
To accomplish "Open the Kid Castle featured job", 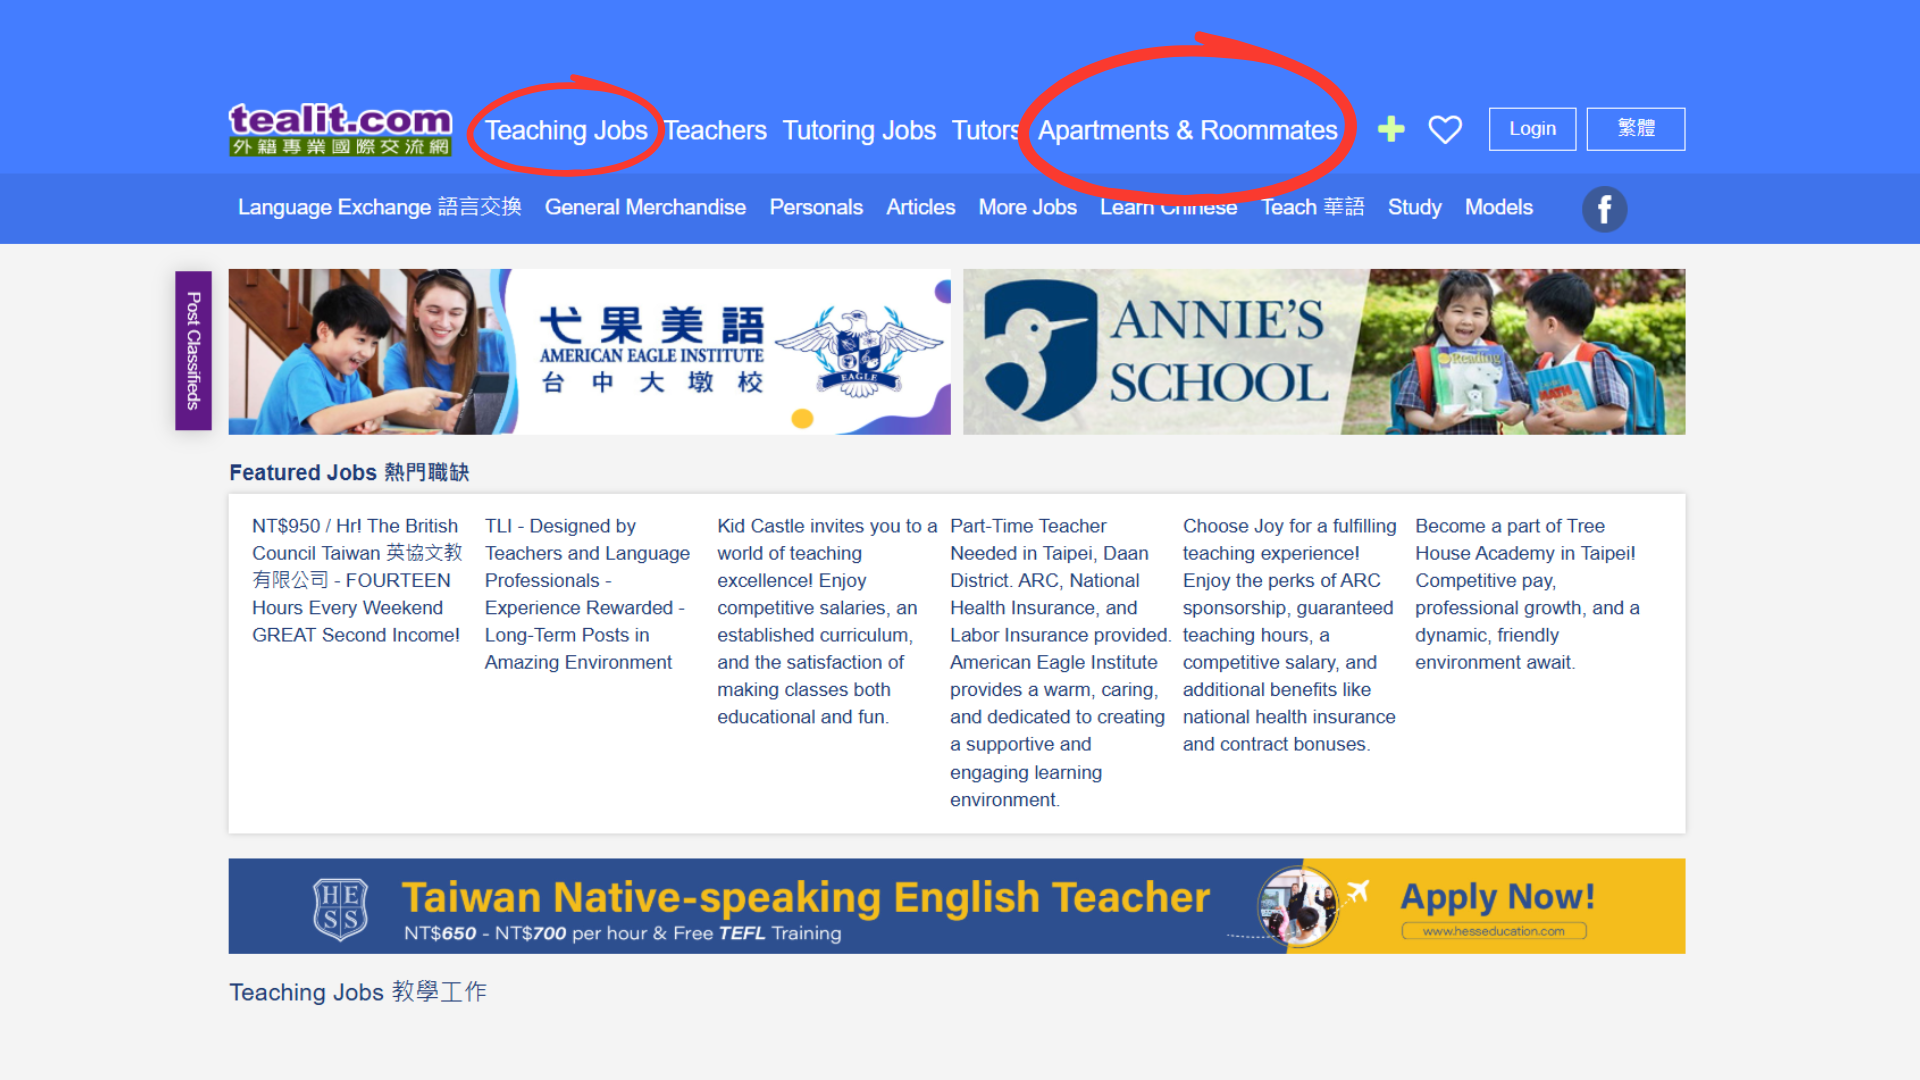I will pos(826,620).
